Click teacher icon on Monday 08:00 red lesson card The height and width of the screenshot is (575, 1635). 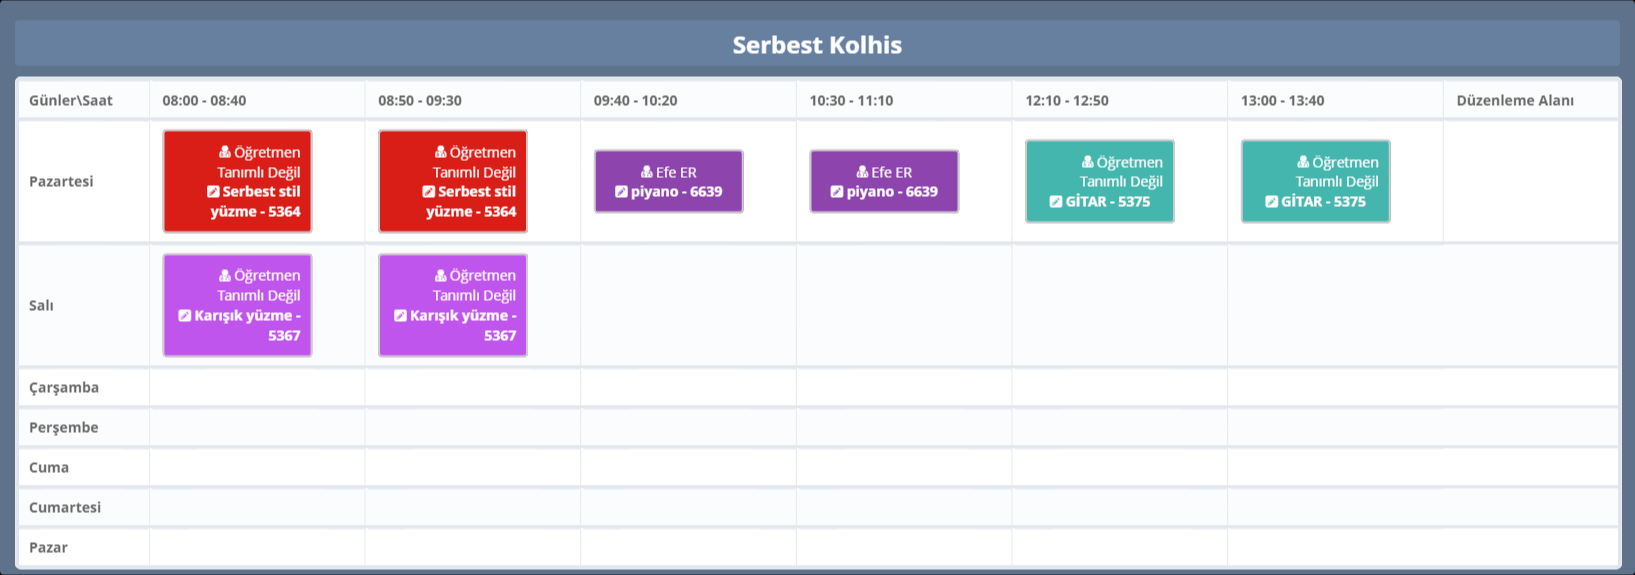[x=225, y=153]
